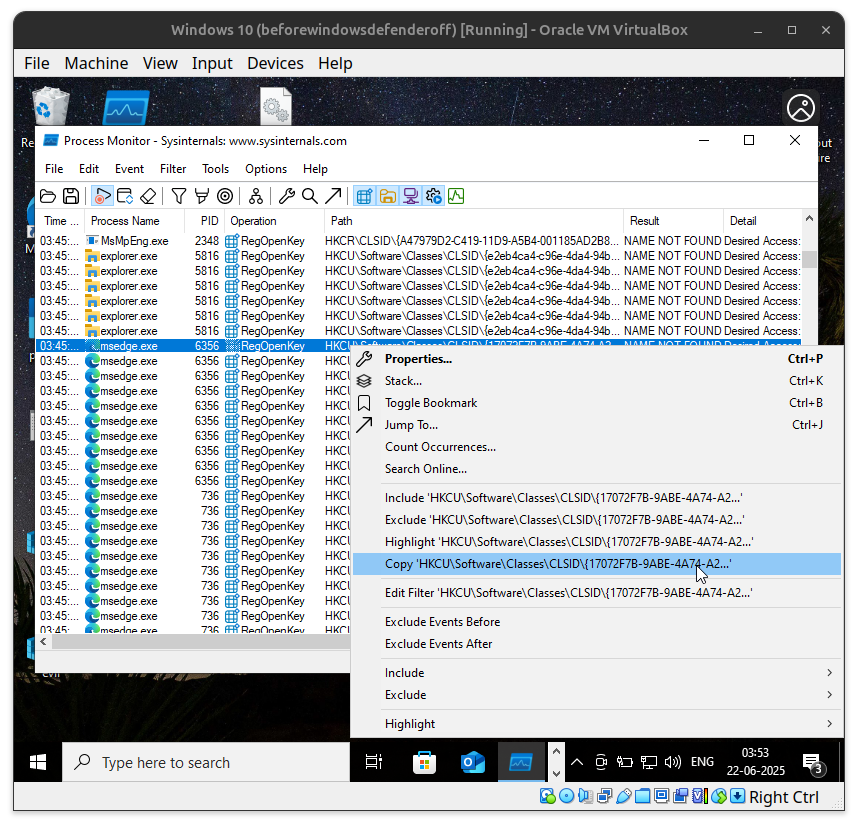Select Properties... in the context menu
The height and width of the screenshot is (827, 858).
pos(596,359)
